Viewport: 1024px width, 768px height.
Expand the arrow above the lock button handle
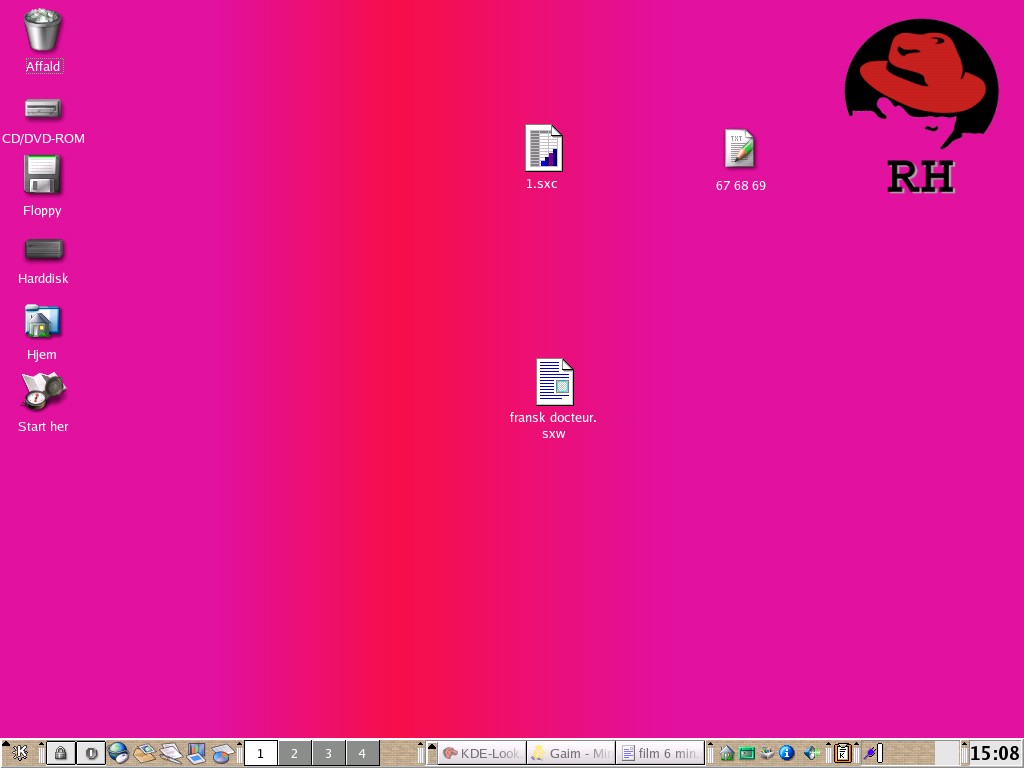41,744
